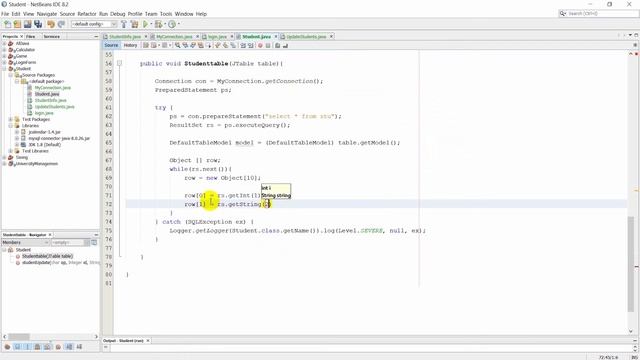Click the Search input field
Screen dimensions: 640x360
coord(603,13)
